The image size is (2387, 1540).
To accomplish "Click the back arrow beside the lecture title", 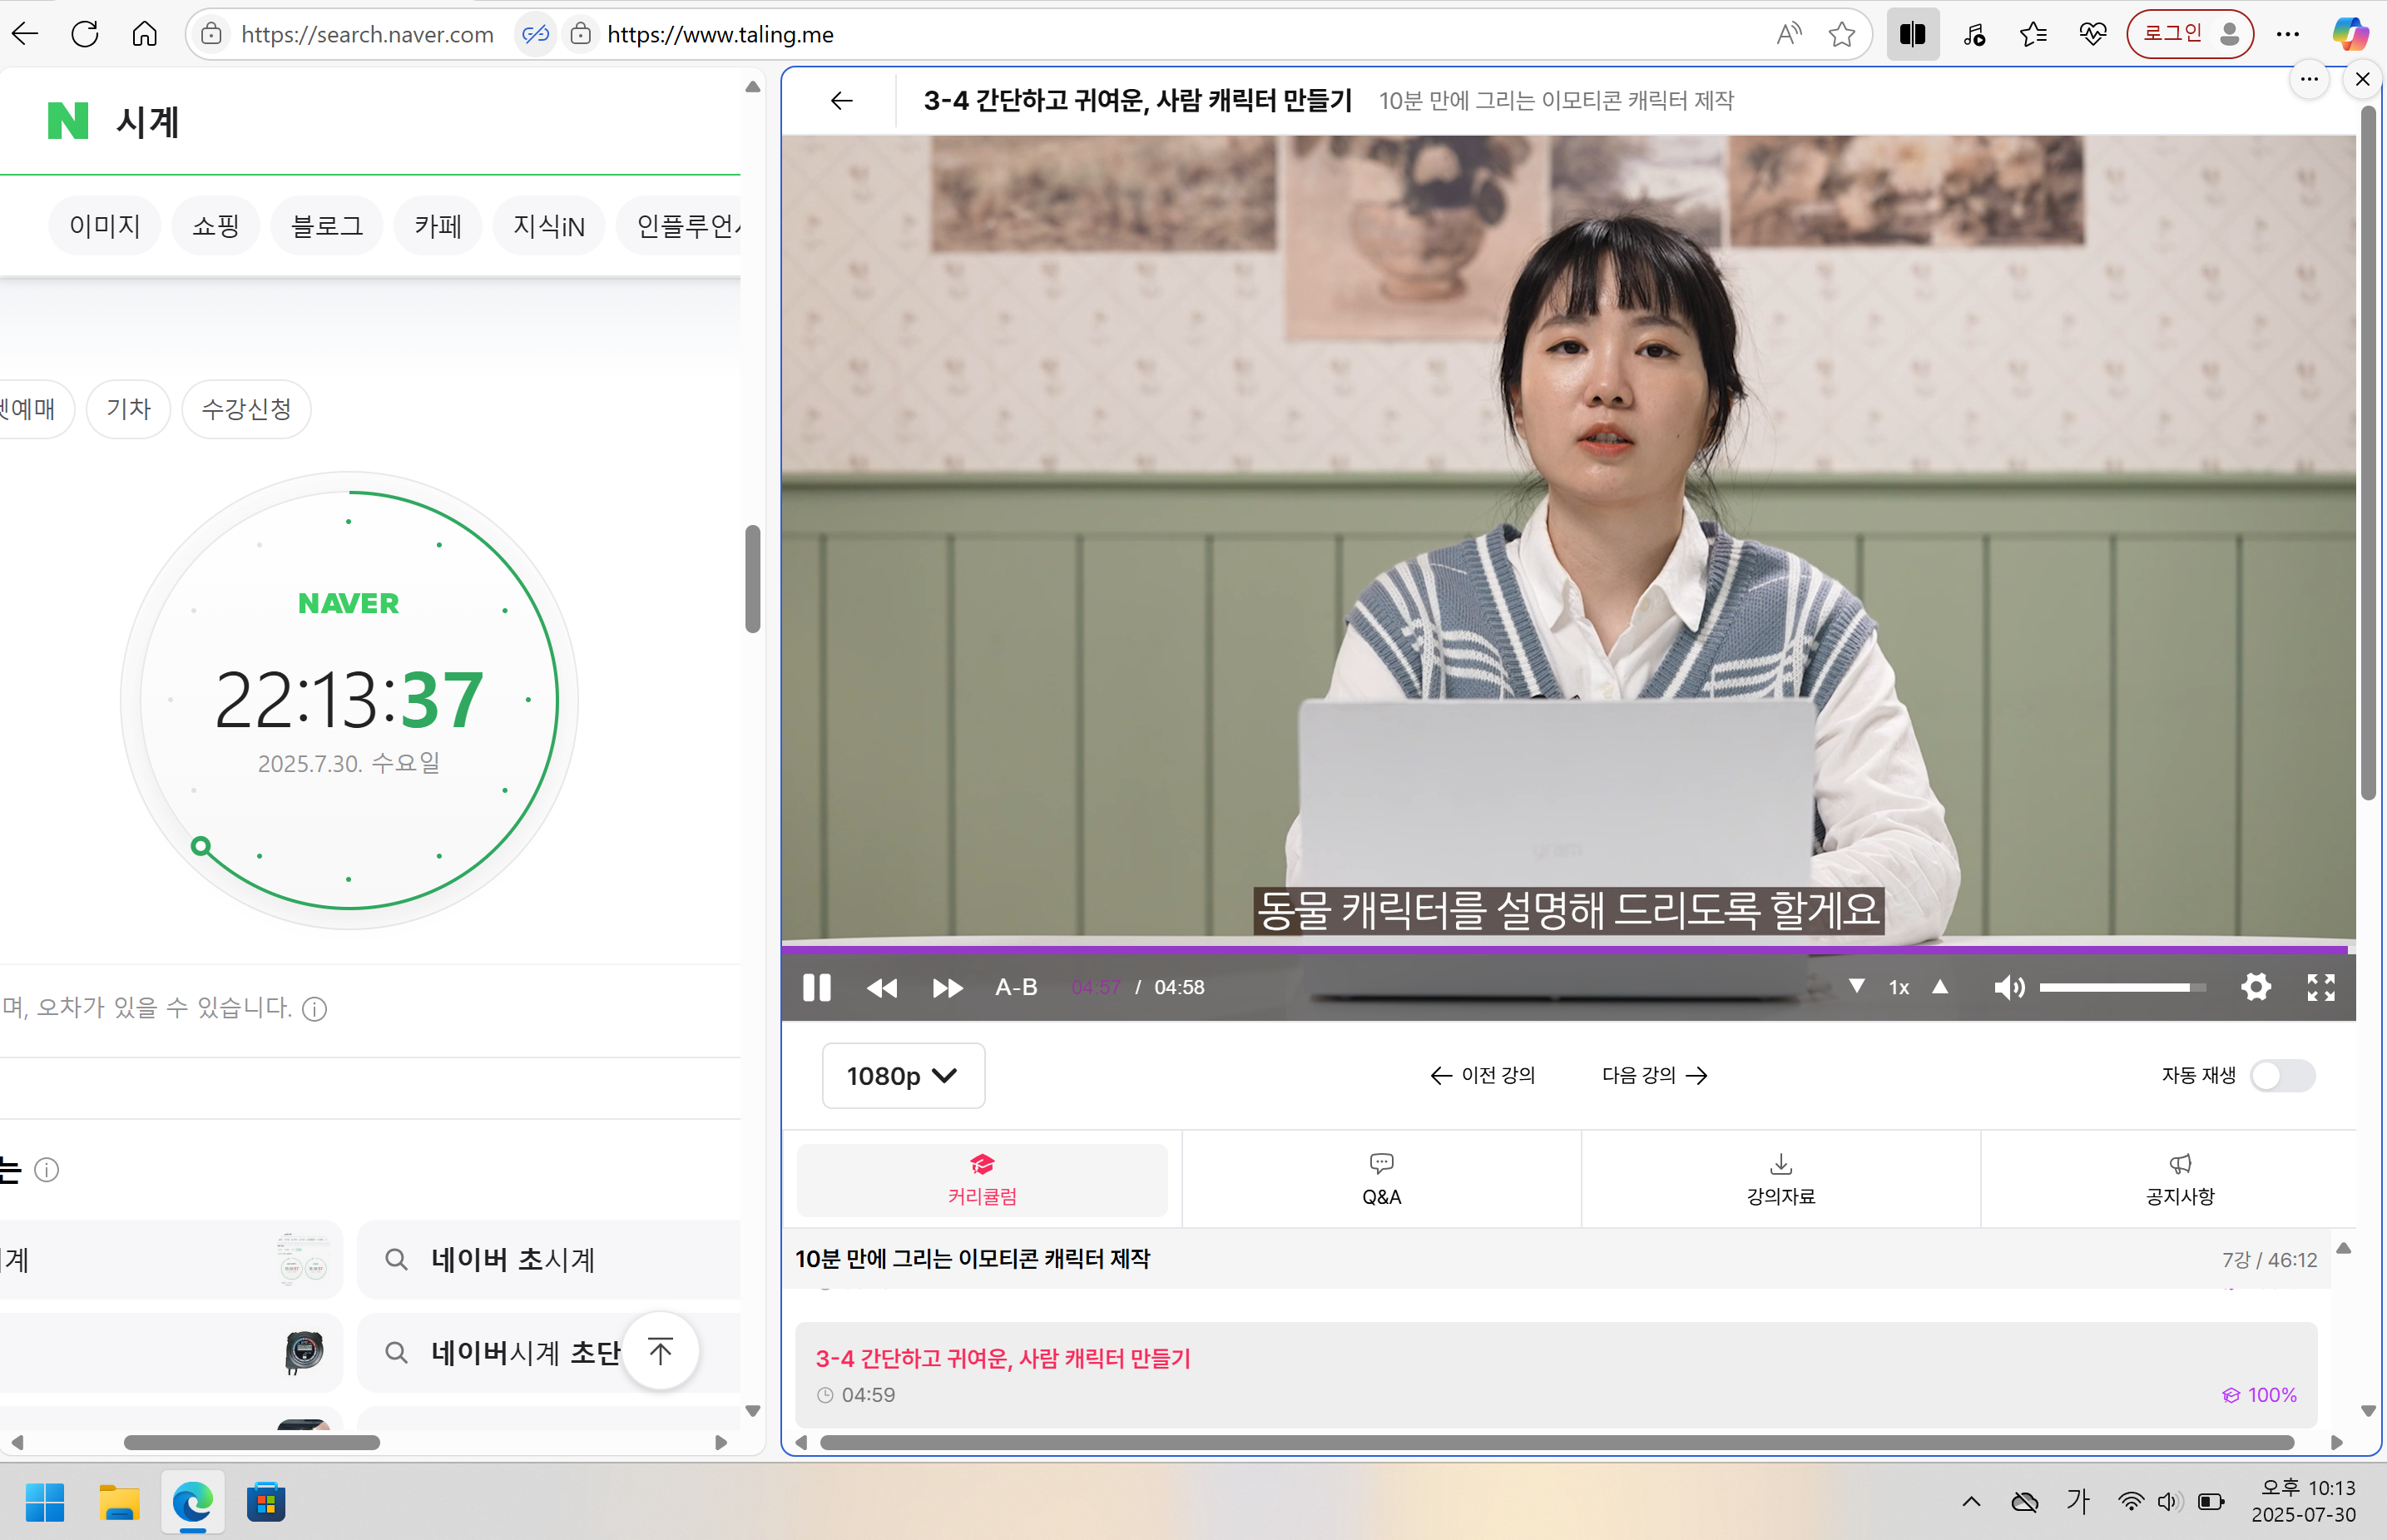I will (841, 100).
